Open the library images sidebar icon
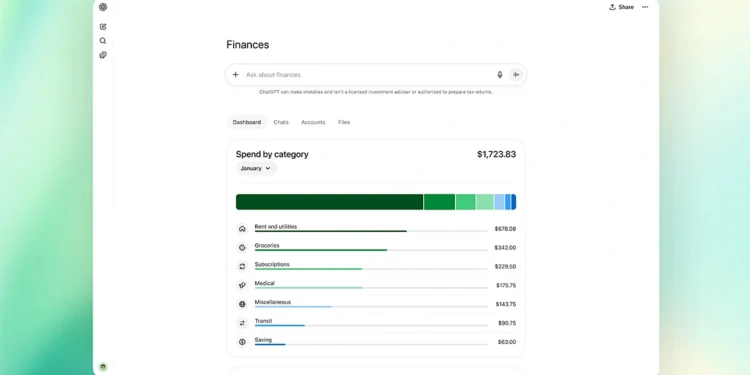 [x=103, y=55]
